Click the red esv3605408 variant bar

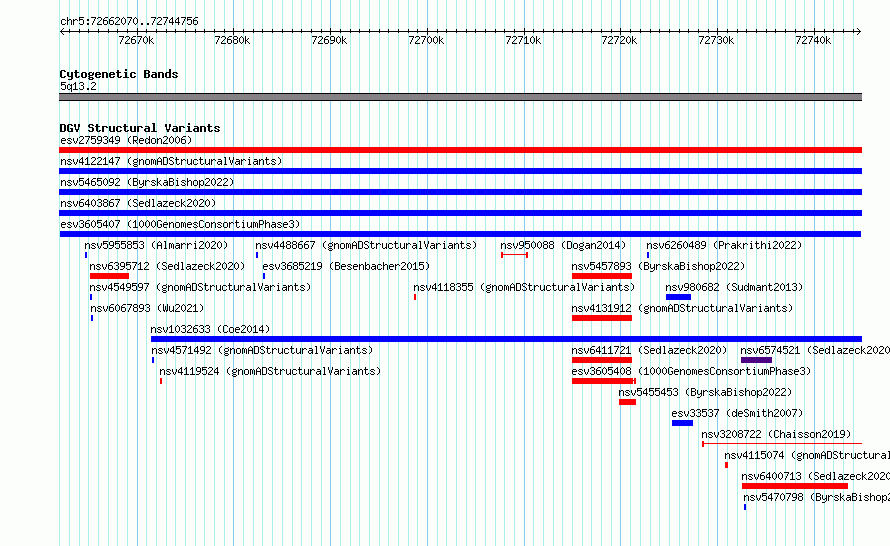pos(603,381)
